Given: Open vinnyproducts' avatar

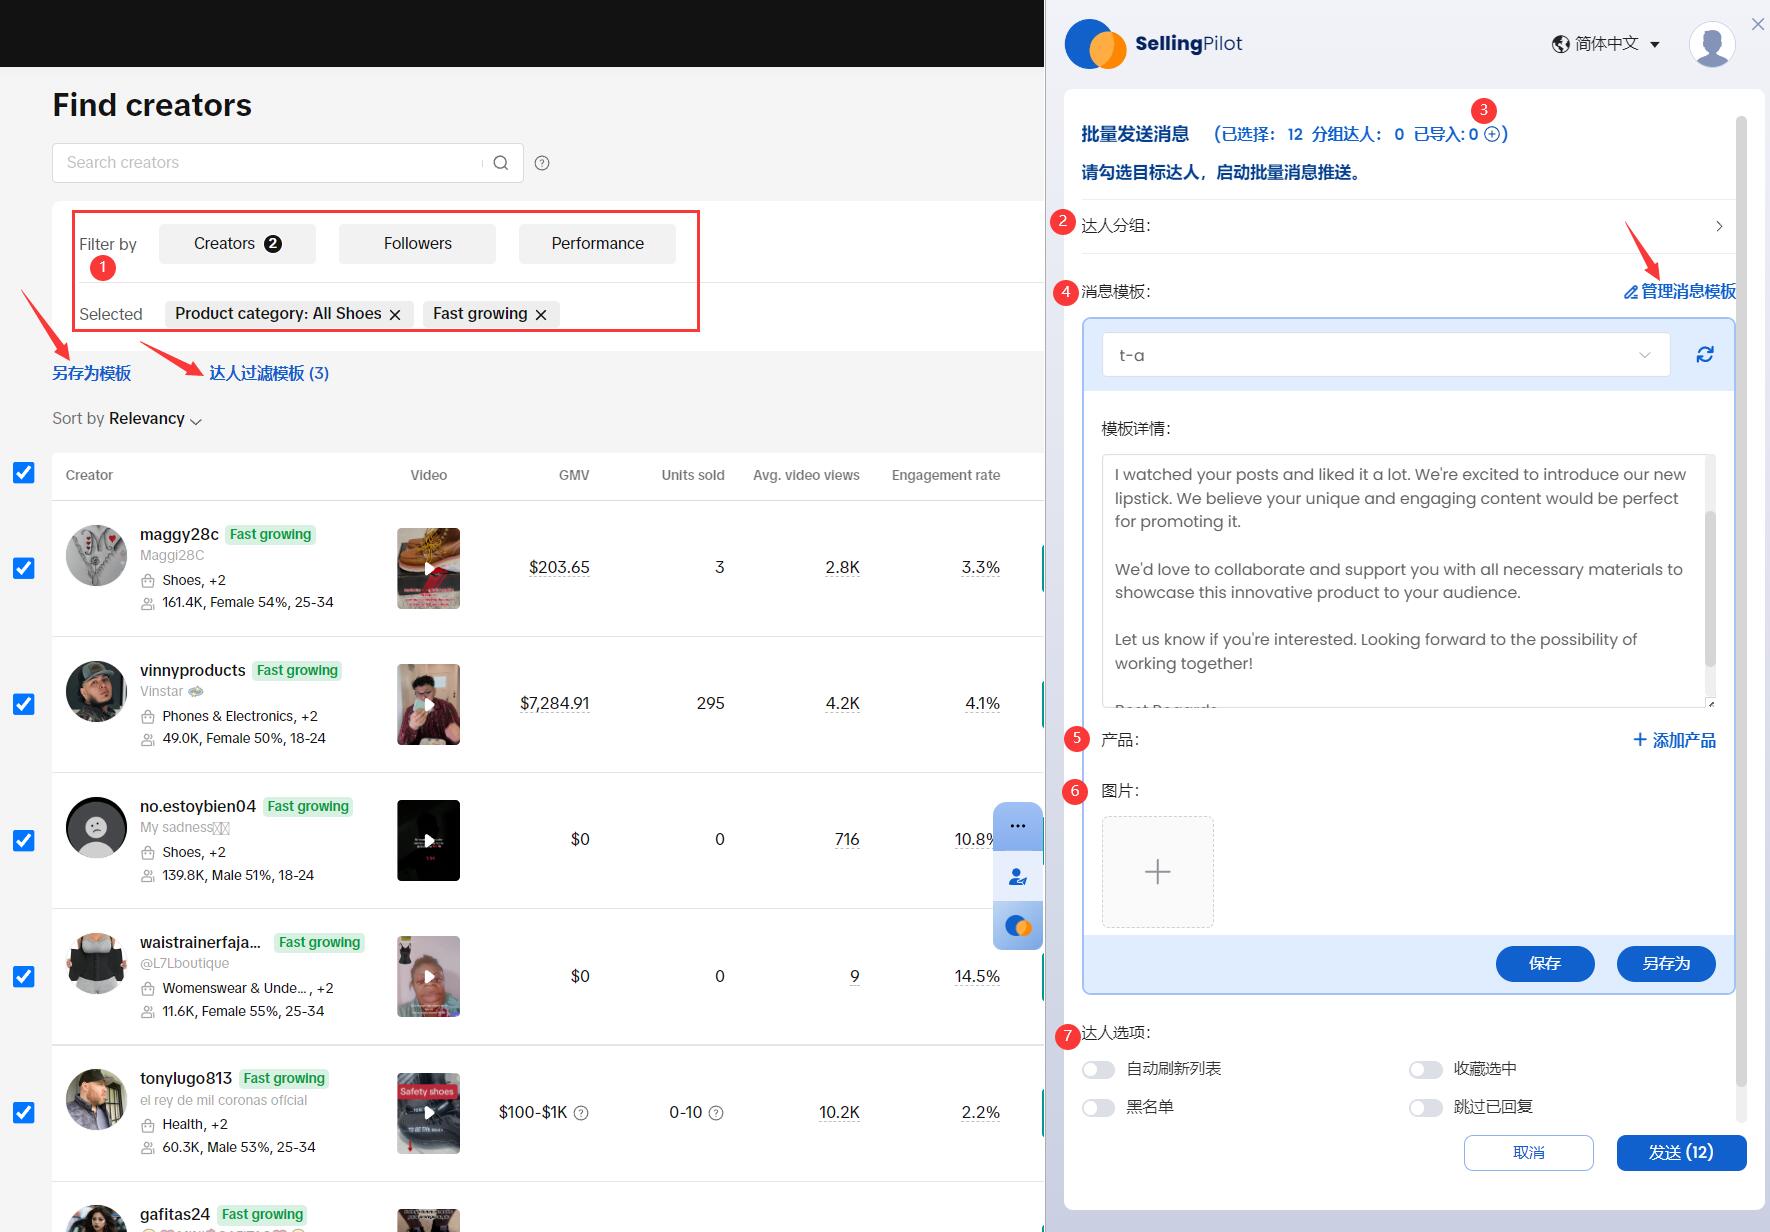Looking at the screenshot, I should tap(96, 691).
